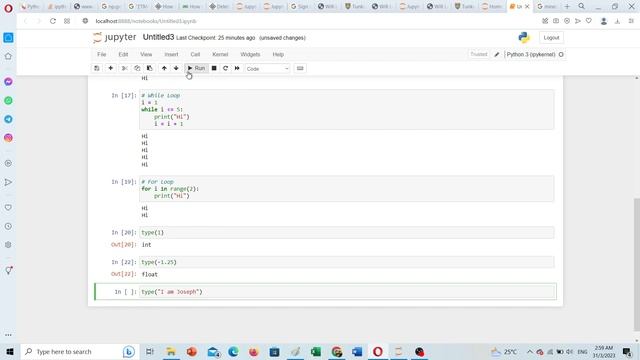The width and height of the screenshot is (640, 360).
Task: Open Telegram sidebar icon
Action: pos(8,119)
